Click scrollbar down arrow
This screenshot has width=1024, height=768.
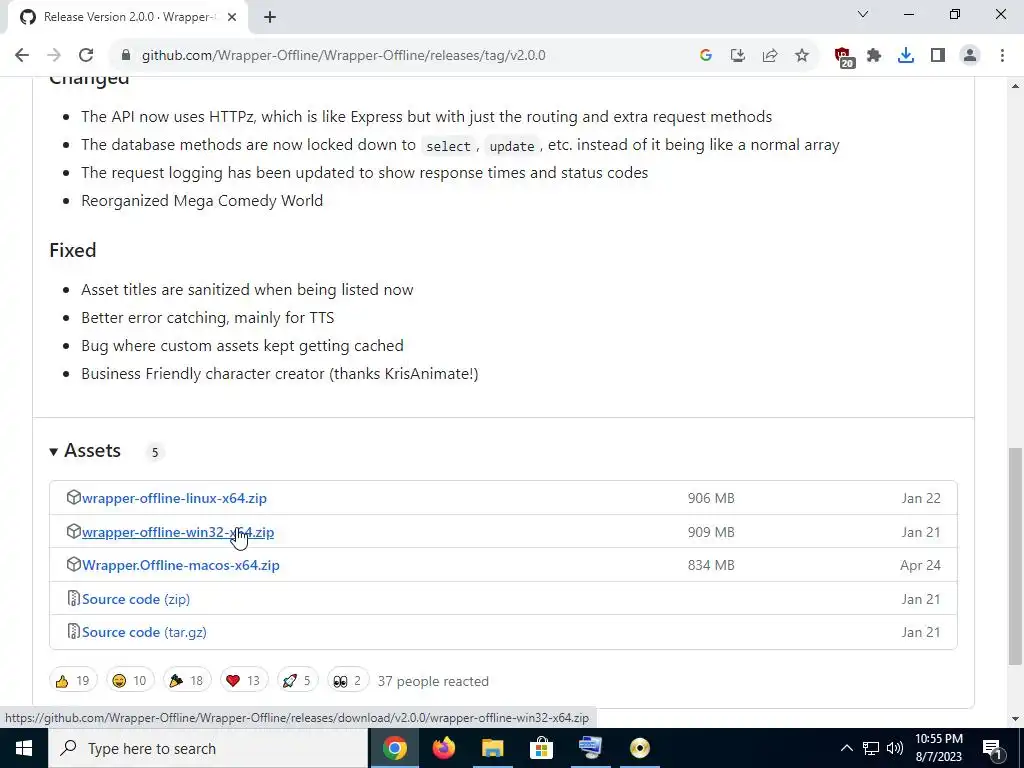click(x=1015, y=719)
